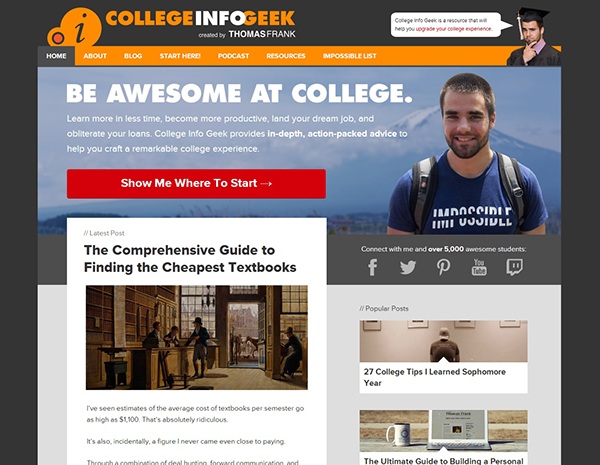Select Start Here! in navigation
The height and width of the screenshot is (465, 600).
click(x=180, y=56)
